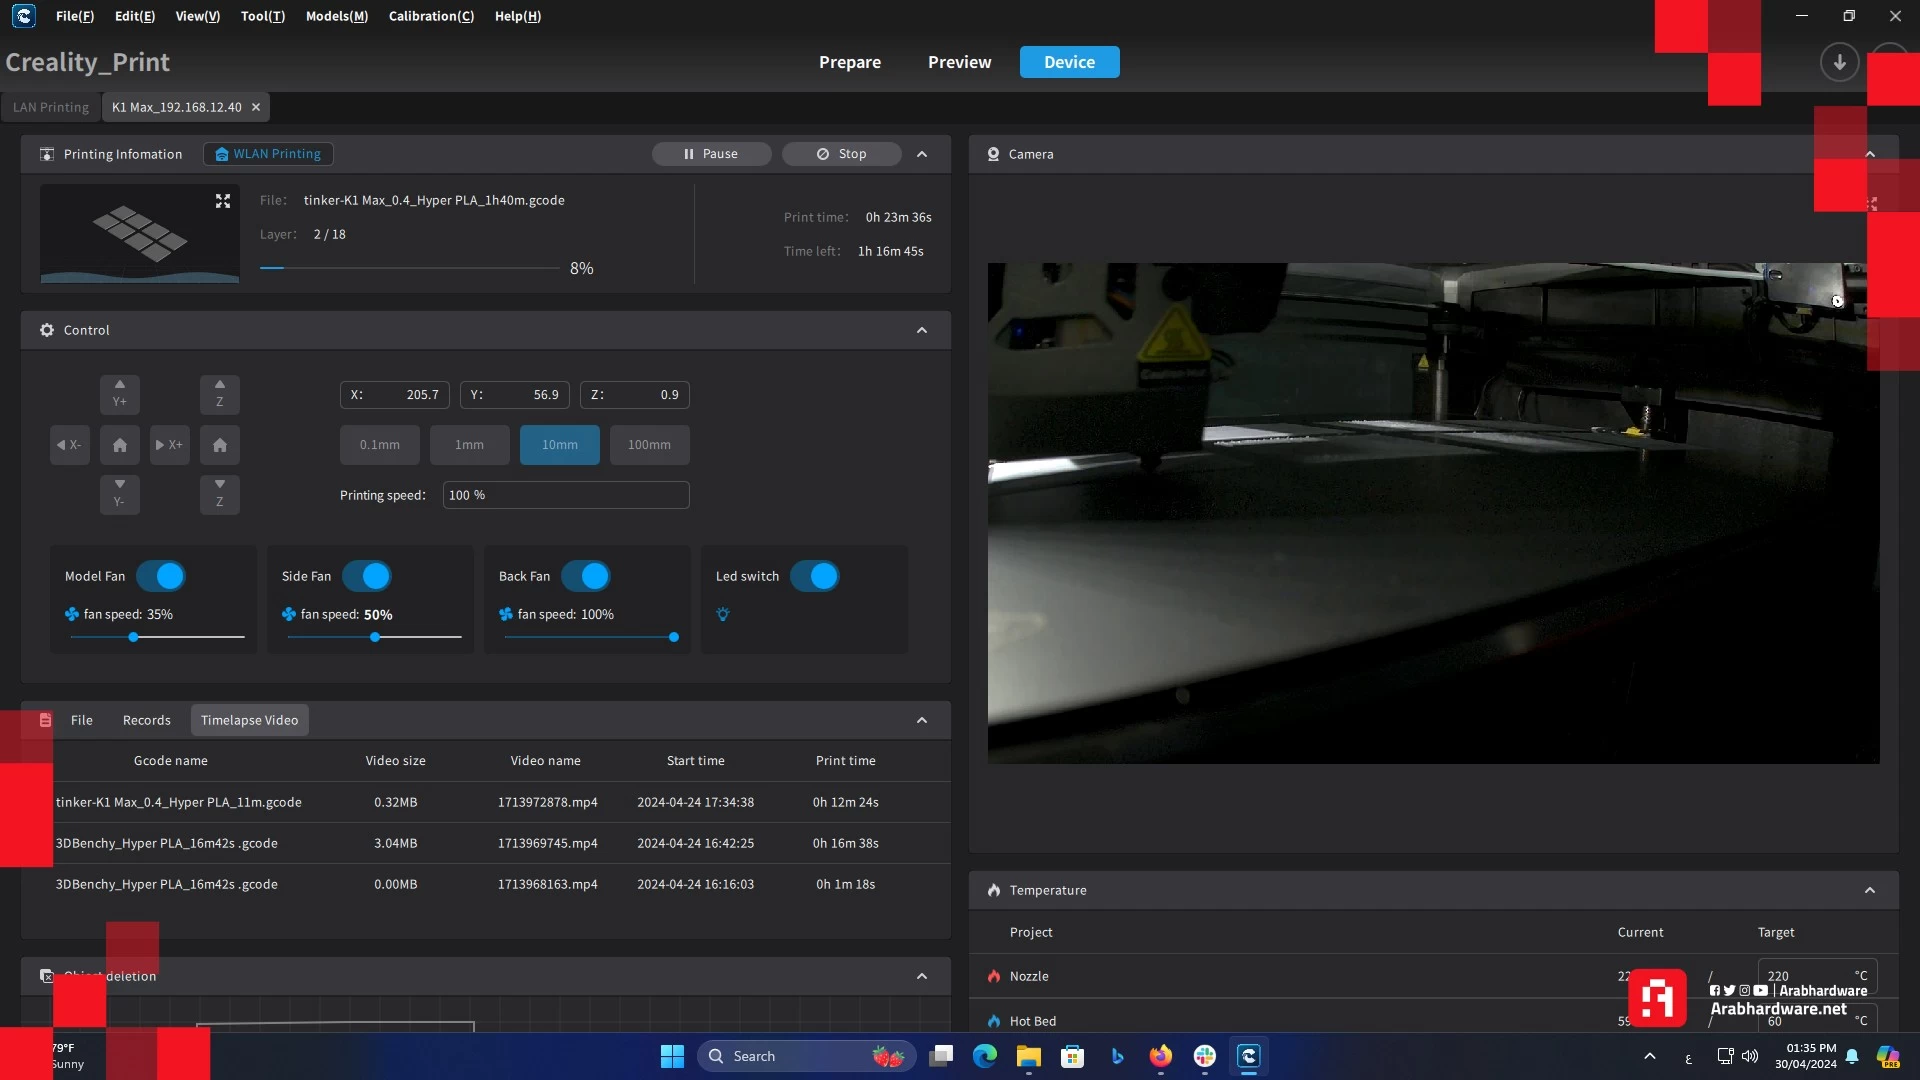Image resolution: width=1920 pixels, height=1080 pixels.
Task: Click the Printing speed input field
Action: click(x=566, y=495)
